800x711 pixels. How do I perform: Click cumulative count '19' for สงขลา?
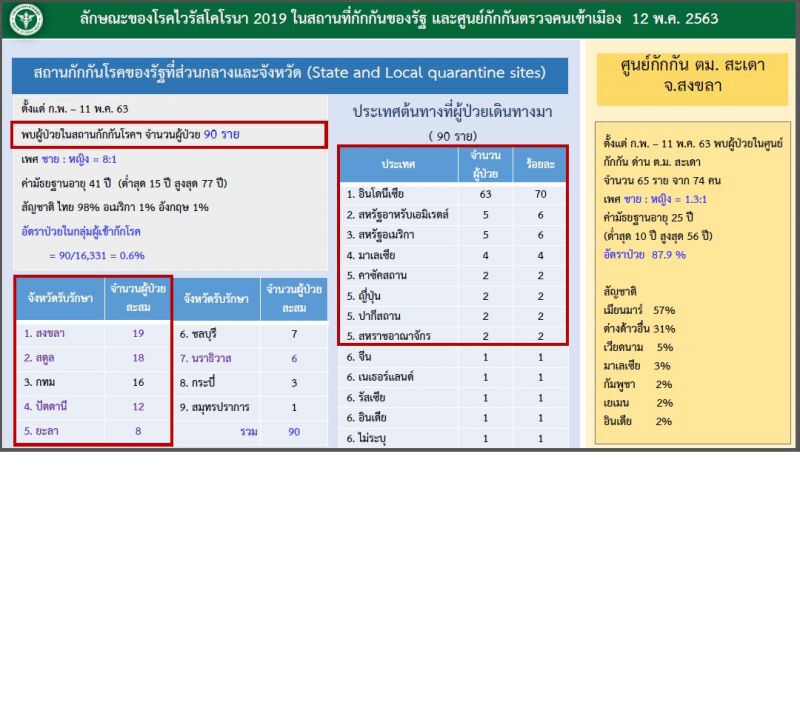pyautogui.click(x=138, y=334)
